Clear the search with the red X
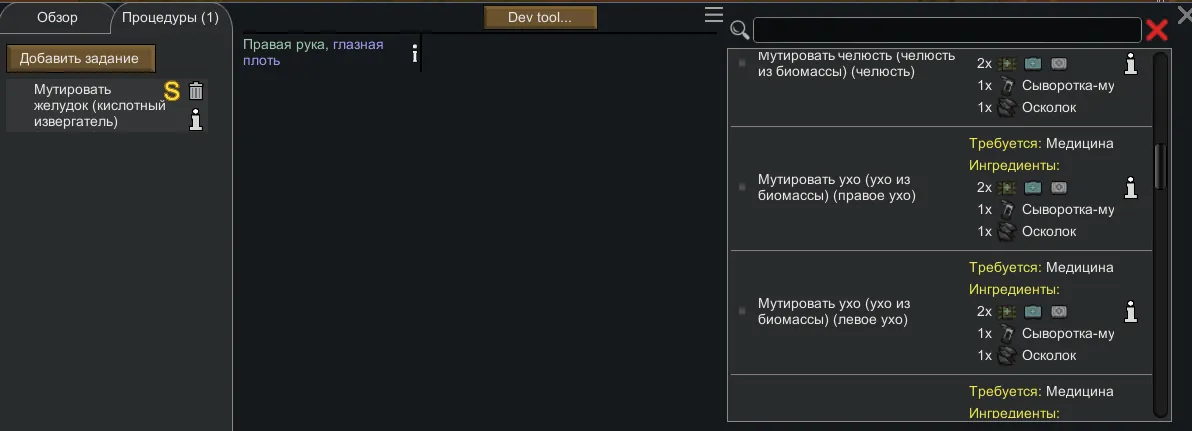Viewport: 1192px width, 431px height. point(1157,30)
